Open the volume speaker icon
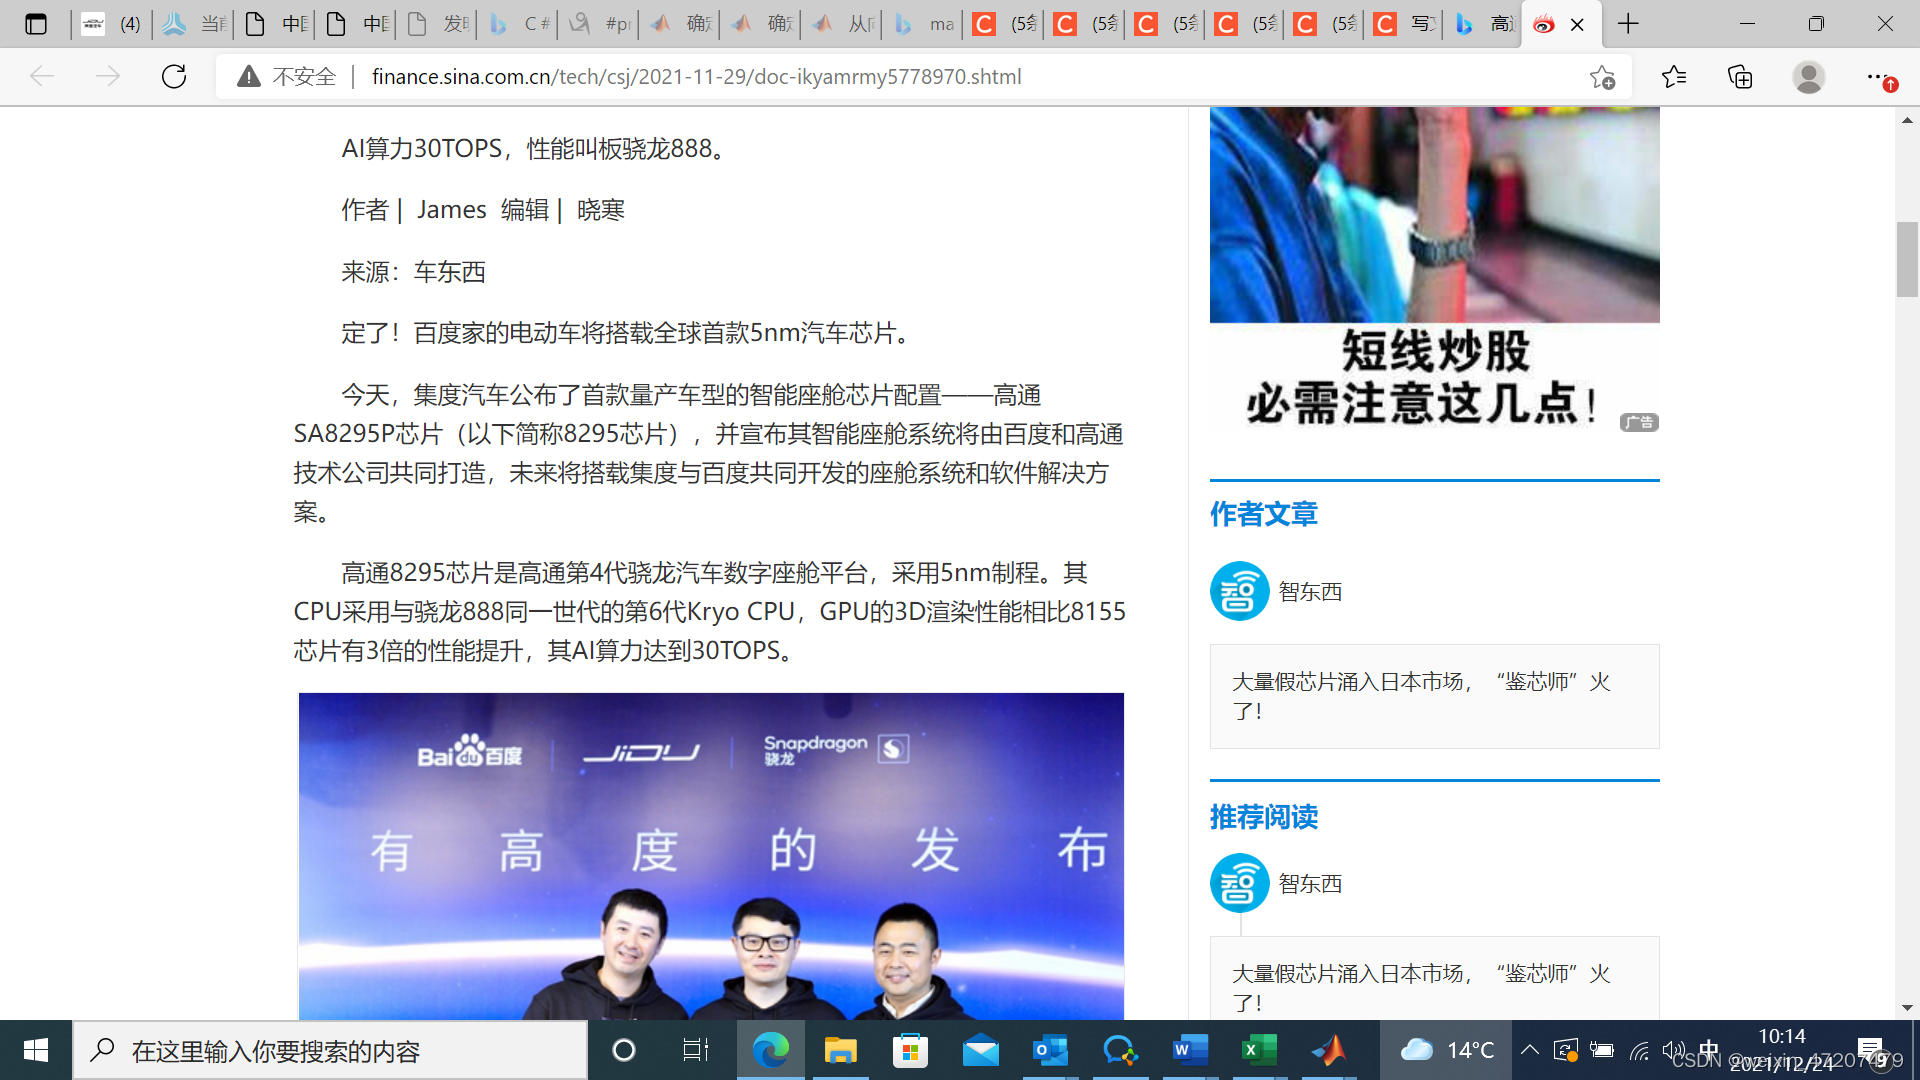The image size is (1920, 1080). pyautogui.click(x=1673, y=1050)
